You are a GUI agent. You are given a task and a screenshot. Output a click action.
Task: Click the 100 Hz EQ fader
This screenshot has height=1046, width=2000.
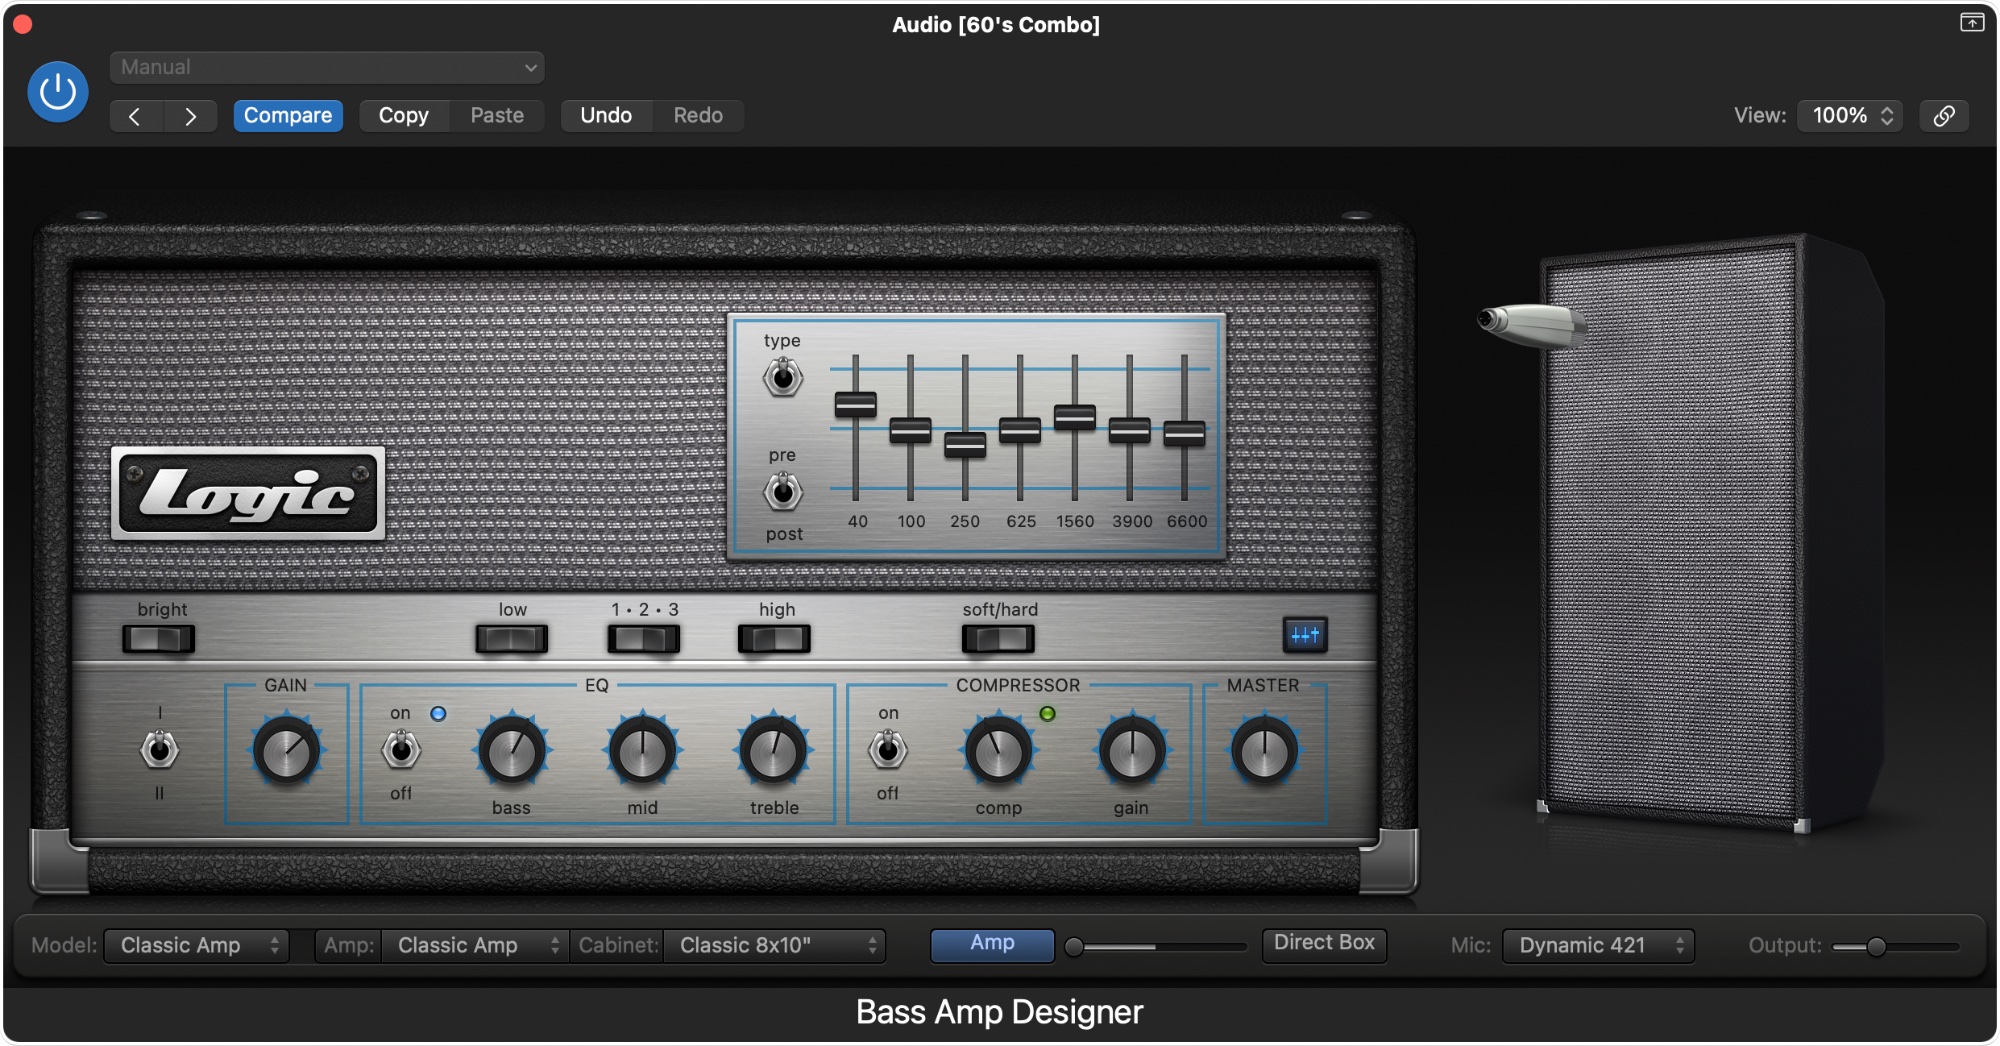tap(910, 431)
